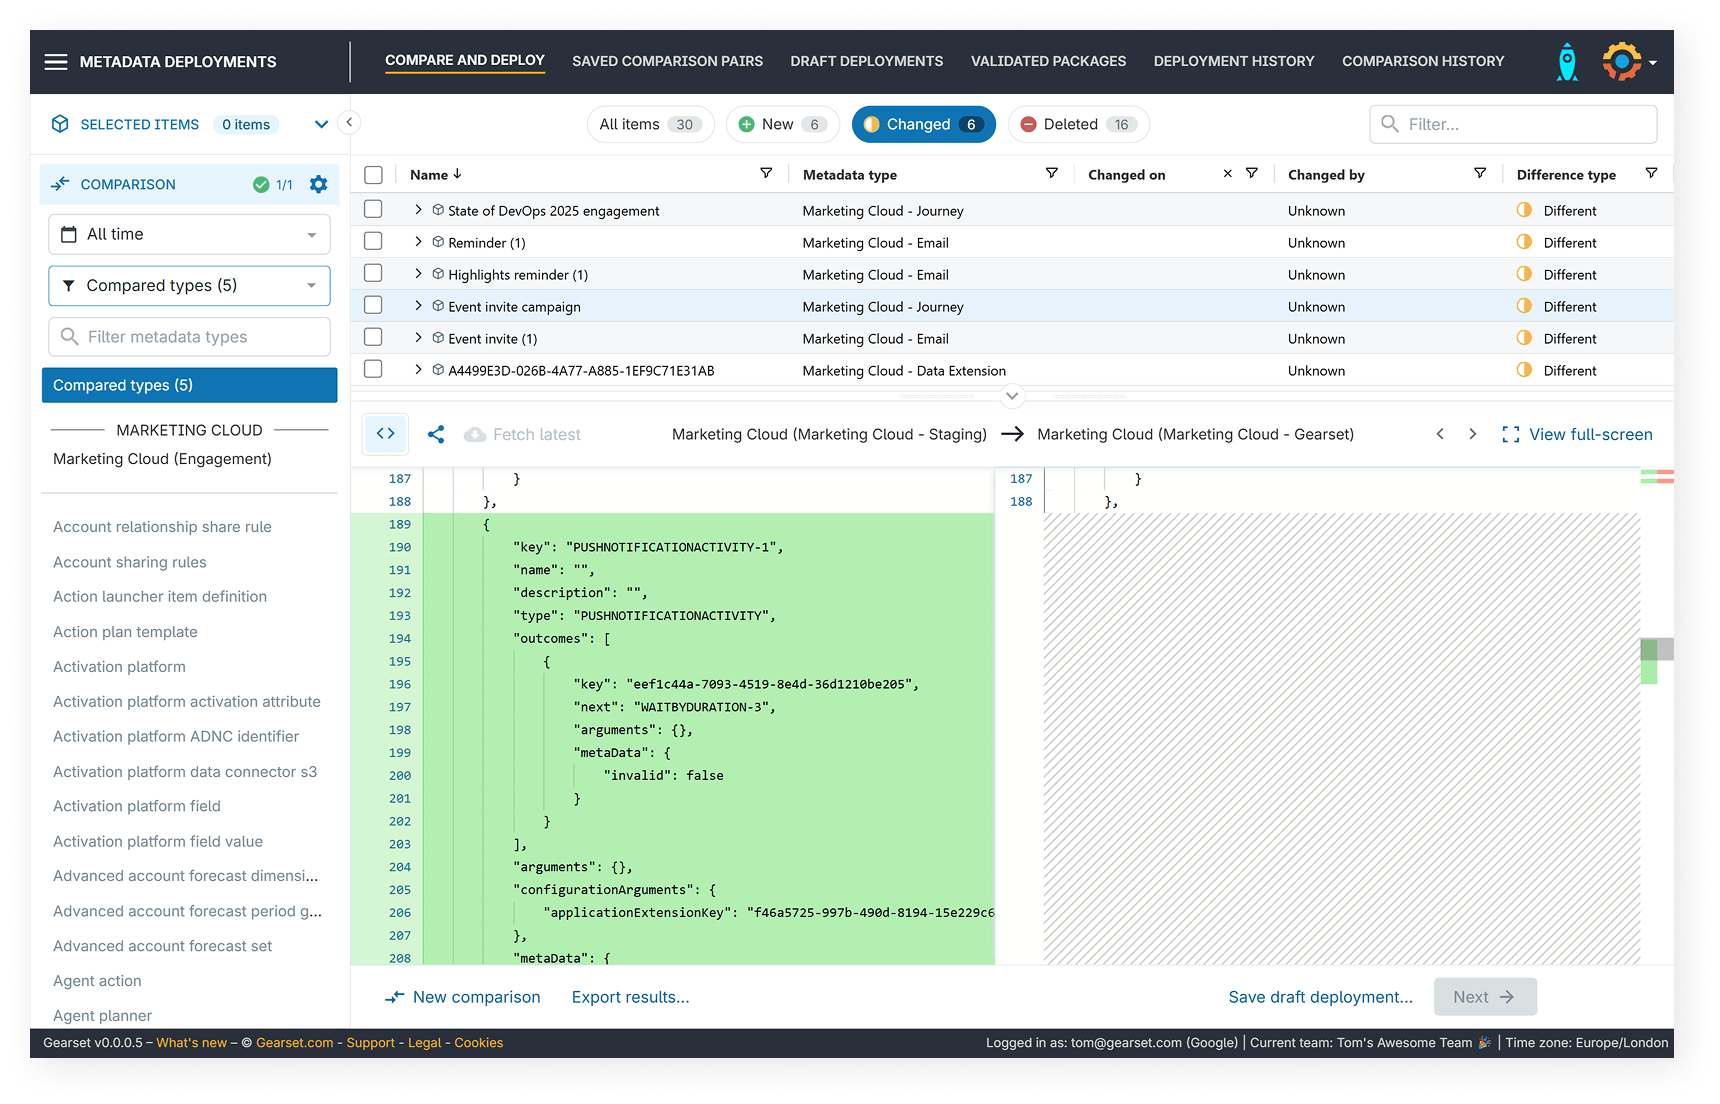Image resolution: width=1720 pixels, height=1104 pixels.
Task: Open comparison settings via the gear icon
Action: tap(318, 184)
